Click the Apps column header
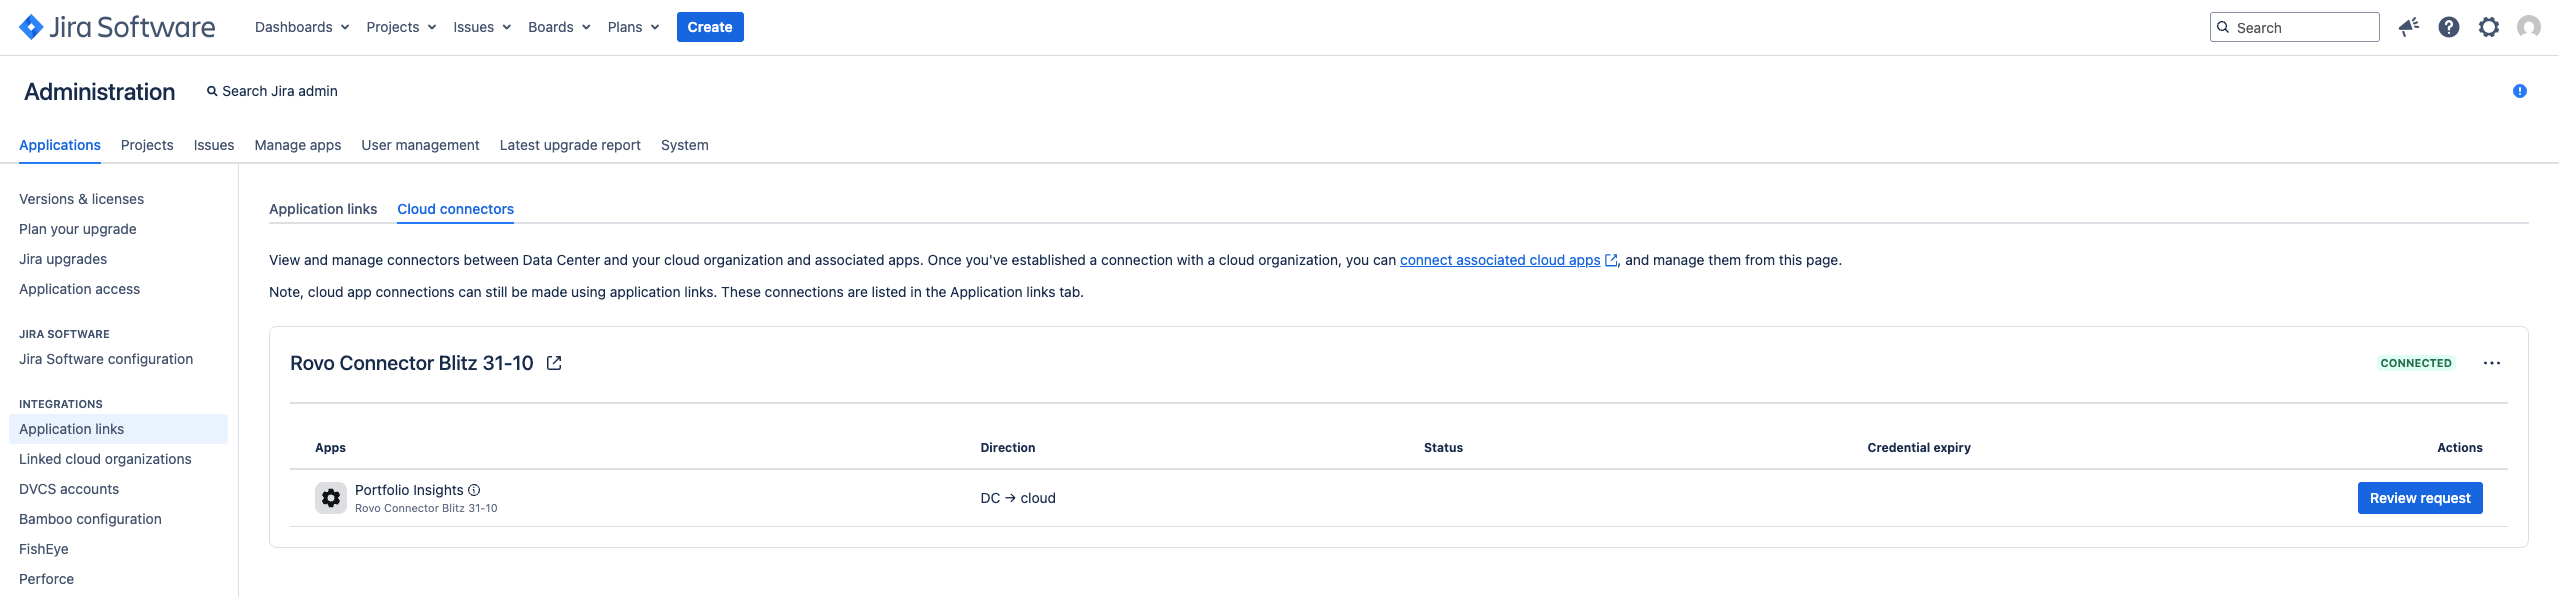2559x597 pixels. (330, 448)
